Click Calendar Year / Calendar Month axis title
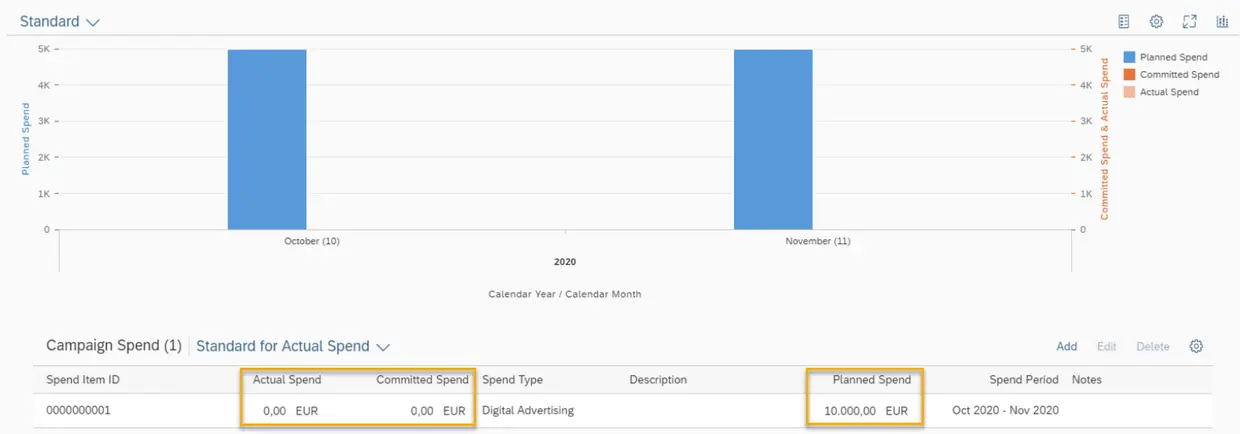This screenshot has height=434, width=1240. pyautogui.click(x=565, y=294)
